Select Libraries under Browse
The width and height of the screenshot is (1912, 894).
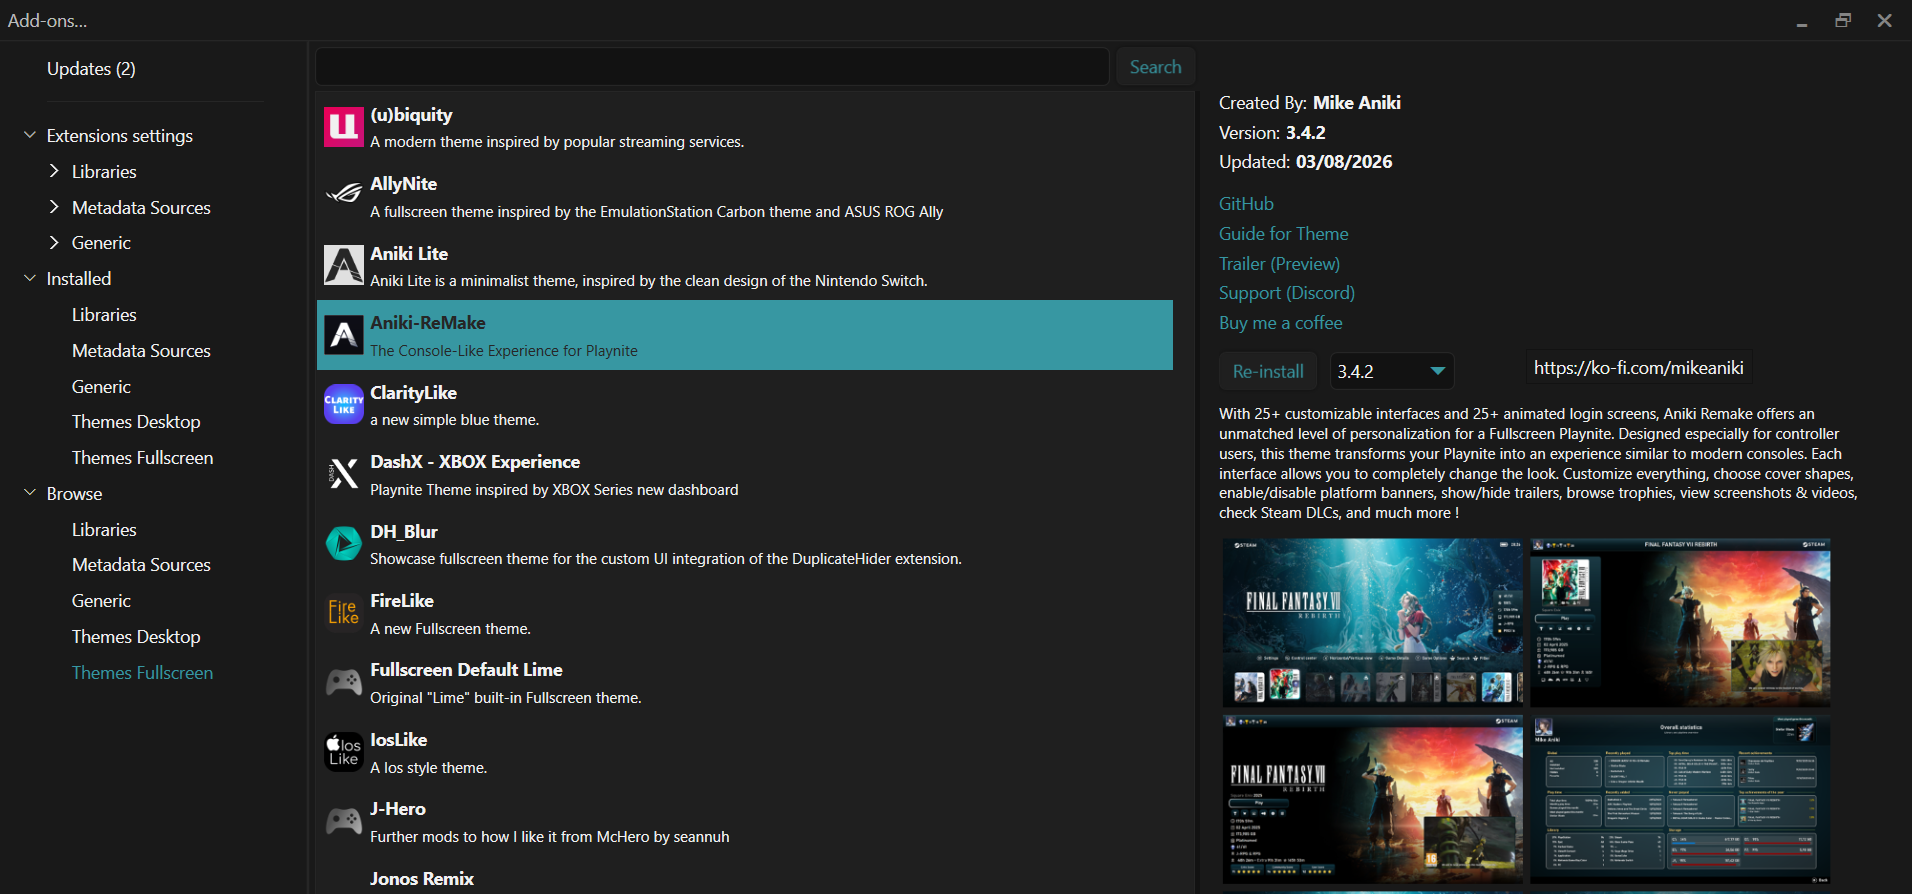click(x=104, y=530)
